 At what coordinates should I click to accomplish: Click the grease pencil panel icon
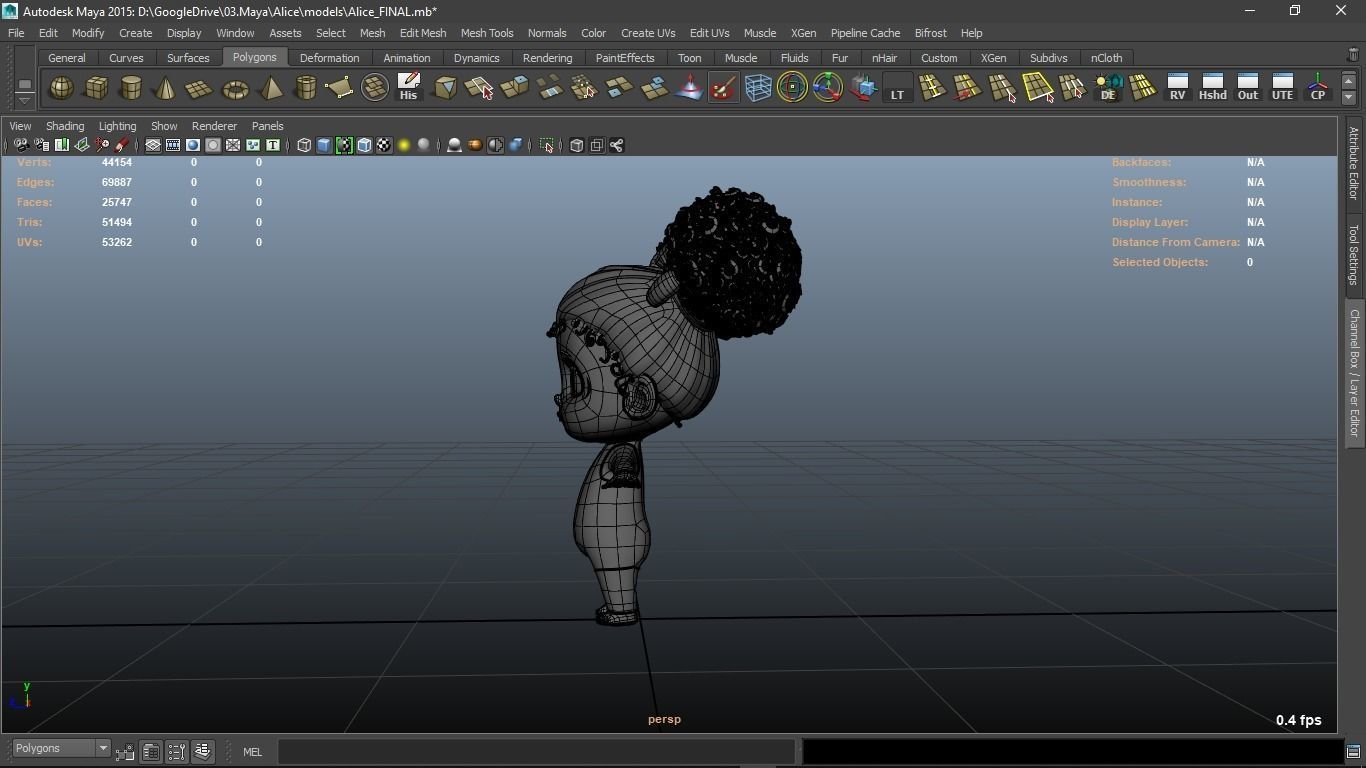(121, 145)
